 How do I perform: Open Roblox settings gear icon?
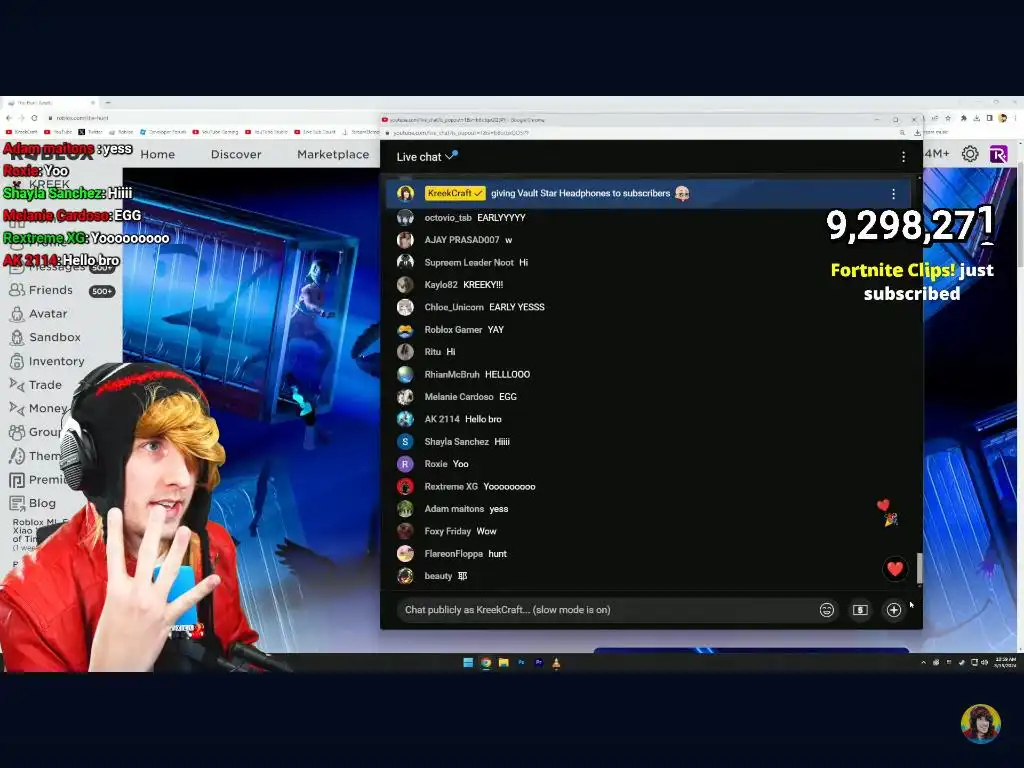(x=970, y=154)
